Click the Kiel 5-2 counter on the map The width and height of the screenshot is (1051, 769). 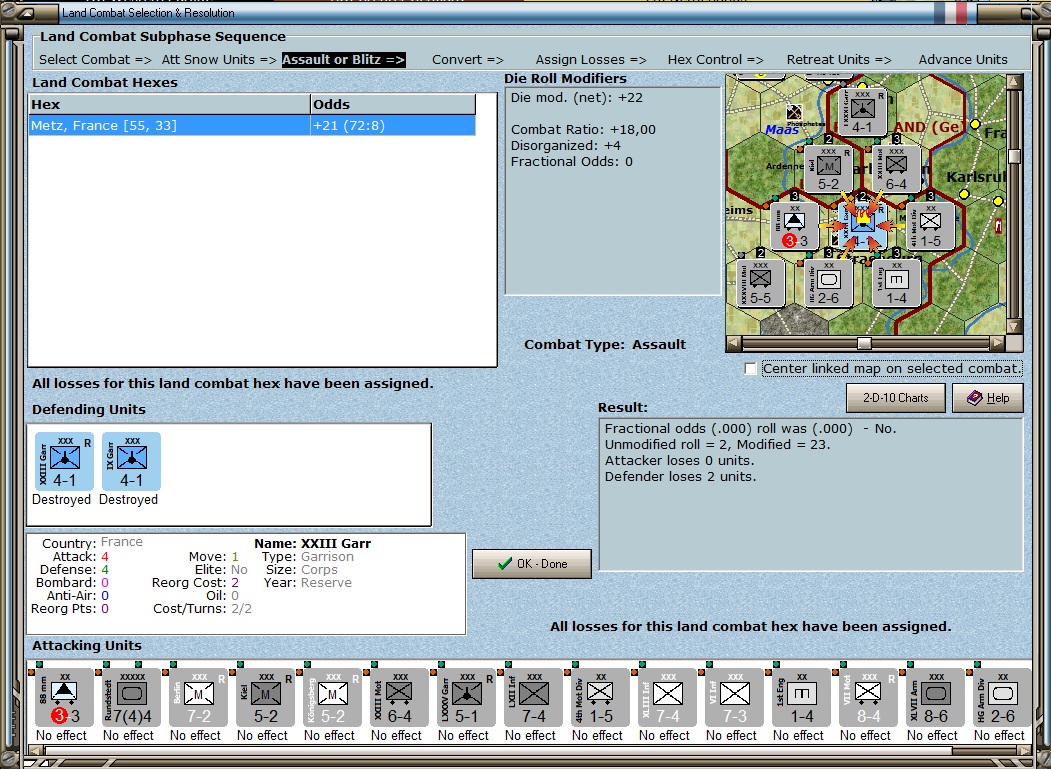click(x=828, y=169)
